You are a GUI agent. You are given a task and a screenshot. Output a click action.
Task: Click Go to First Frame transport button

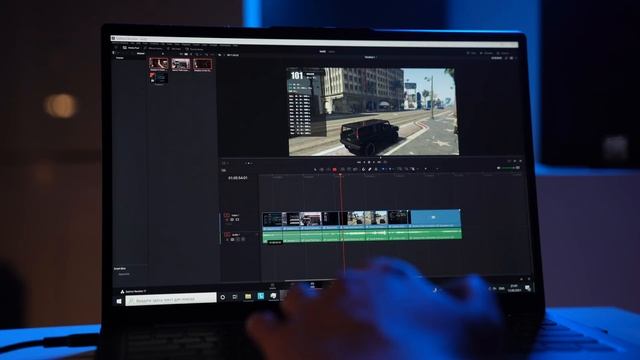[359, 162]
